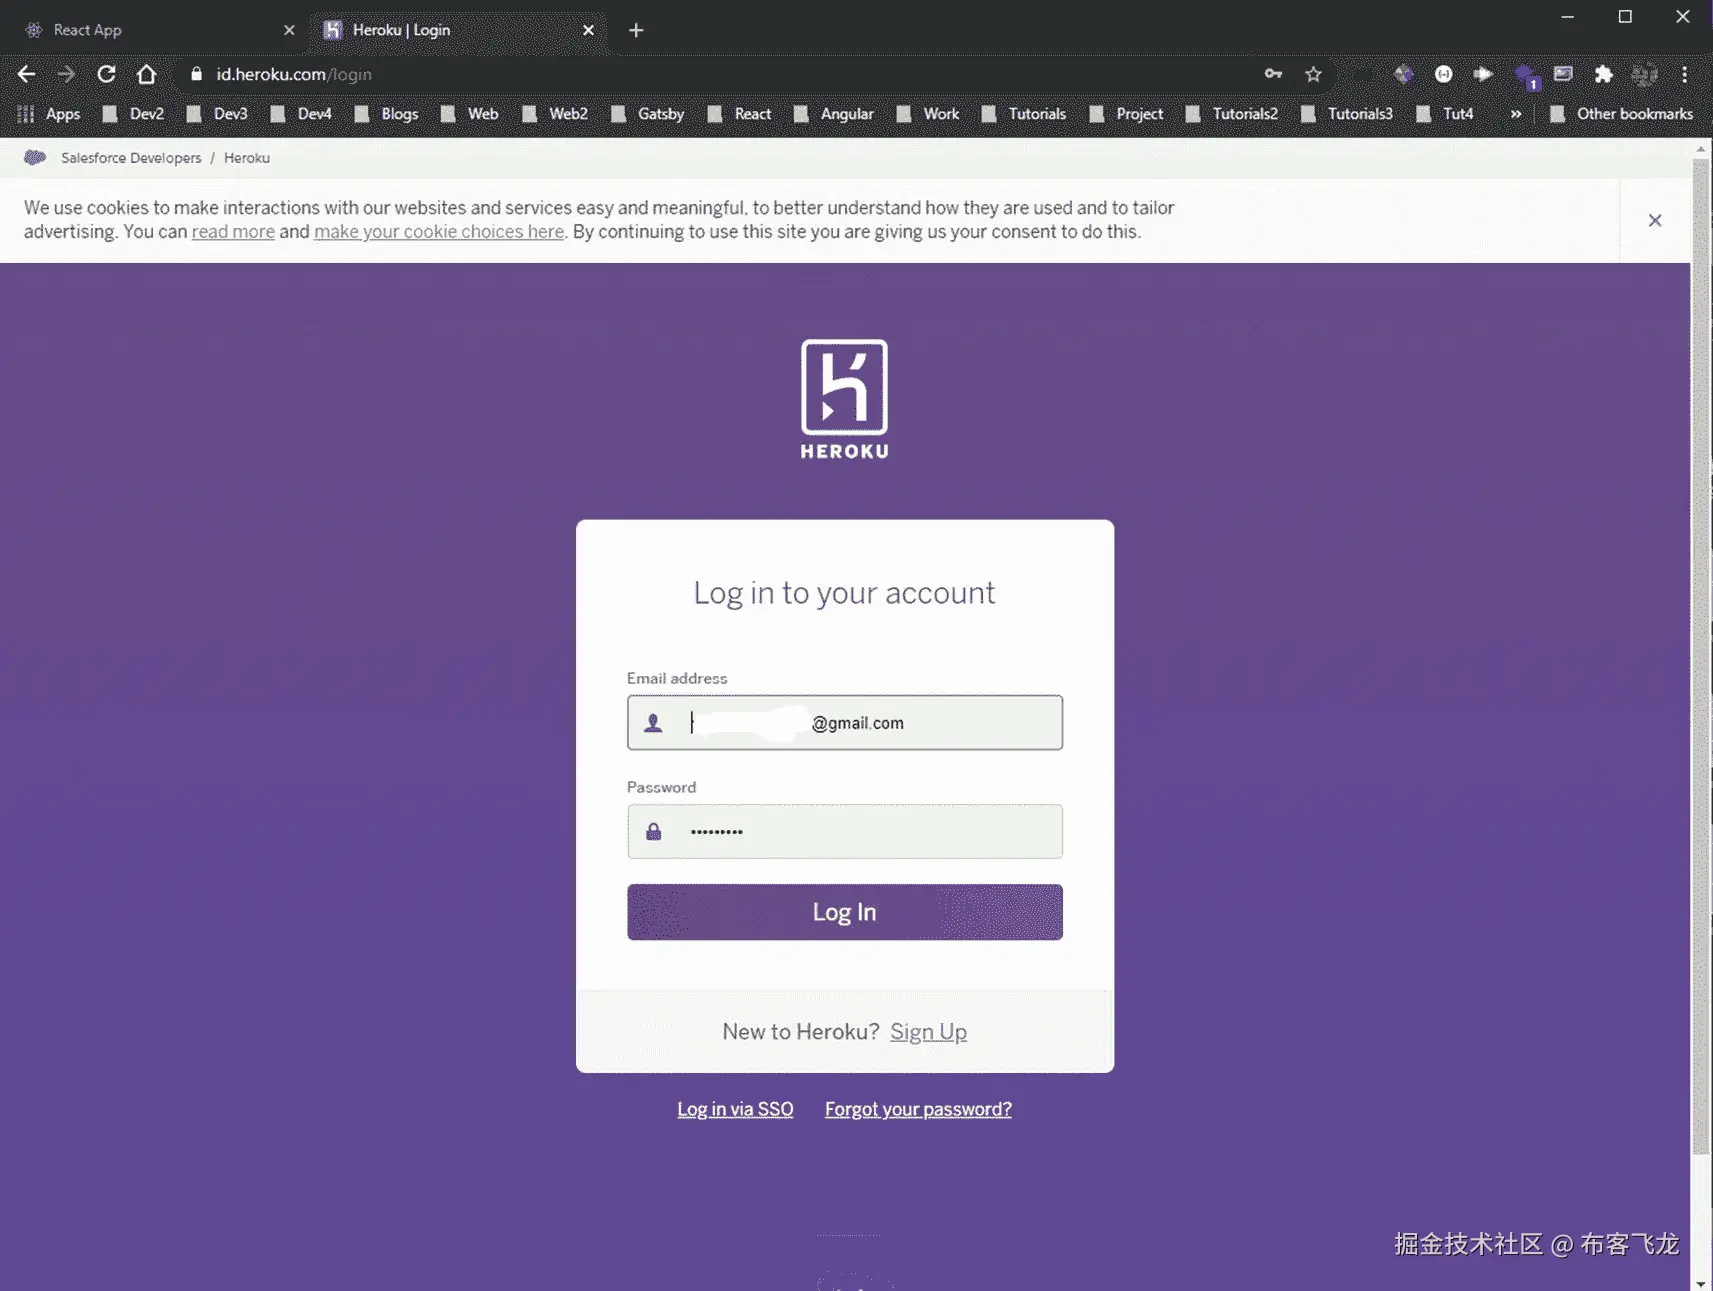1713x1291 pixels.
Task: Open the React bookmarks folder
Action: (740, 114)
